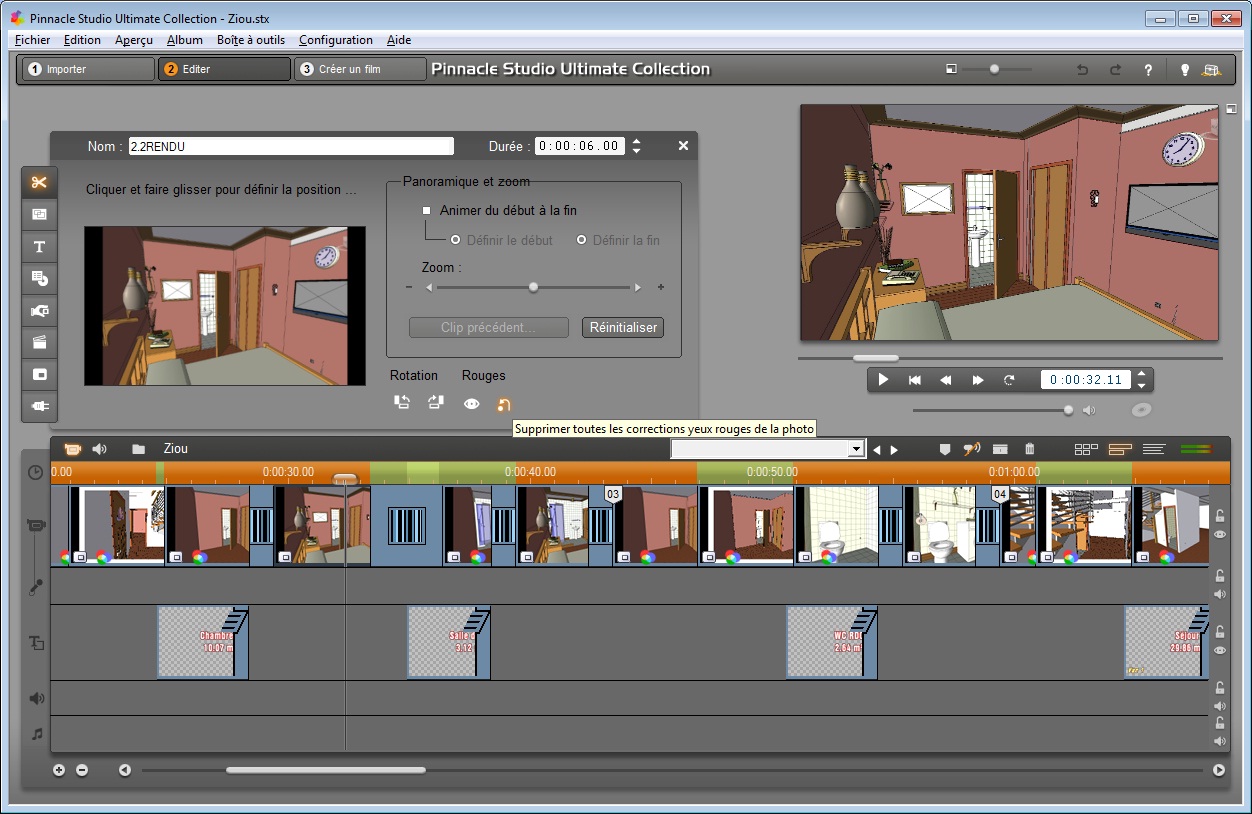This screenshot has width=1252, height=814.
Task: Click the loop playback icon
Action: tap(1009, 380)
